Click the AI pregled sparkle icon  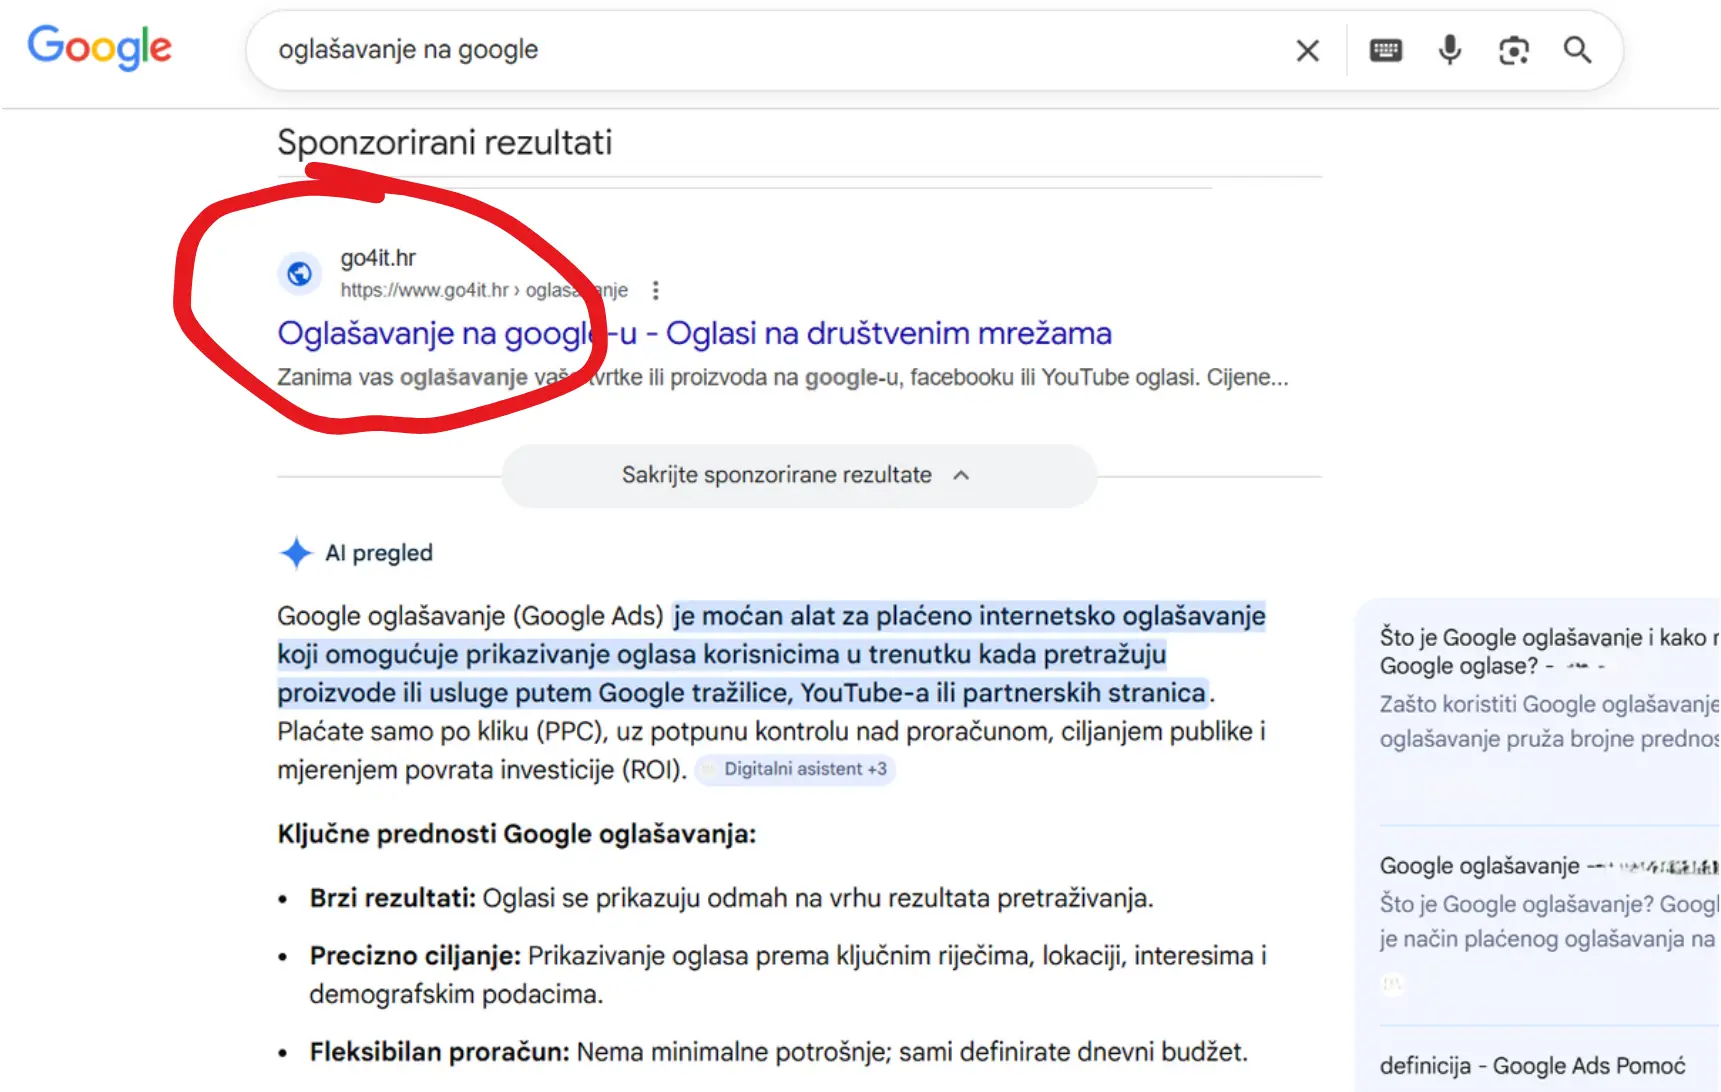[x=296, y=552]
